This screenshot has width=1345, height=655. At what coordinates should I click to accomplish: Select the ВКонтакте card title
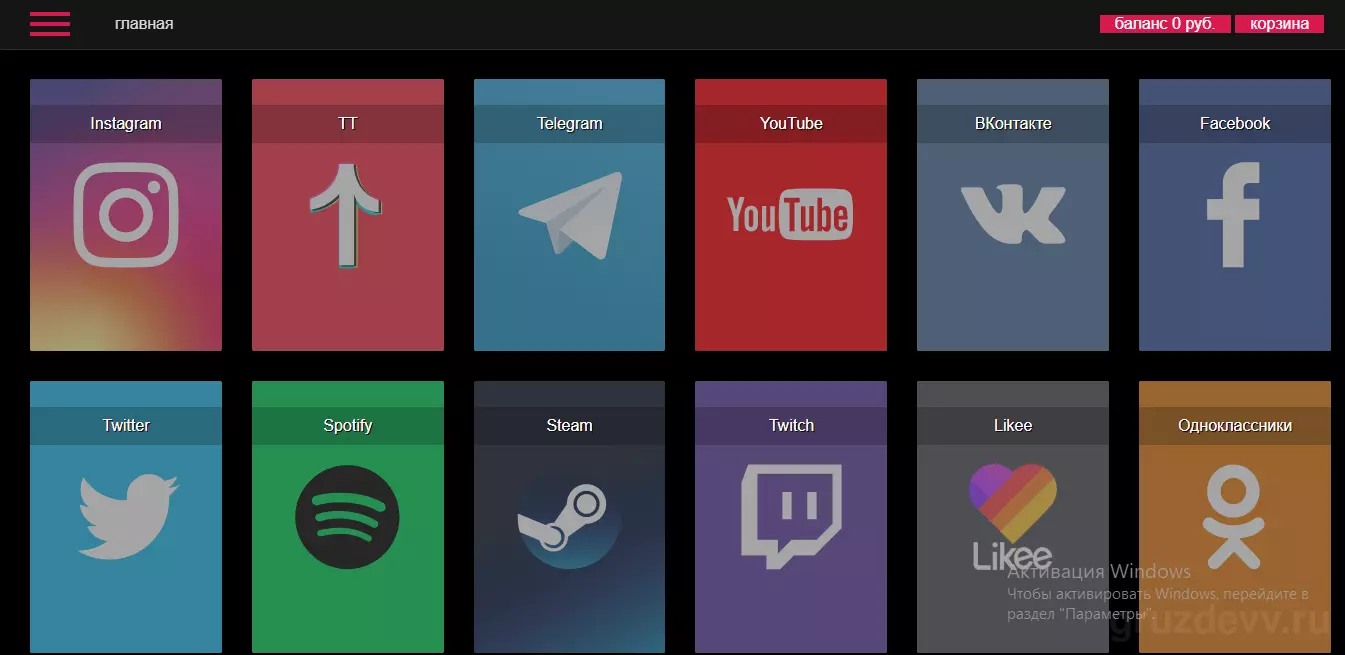(1013, 124)
